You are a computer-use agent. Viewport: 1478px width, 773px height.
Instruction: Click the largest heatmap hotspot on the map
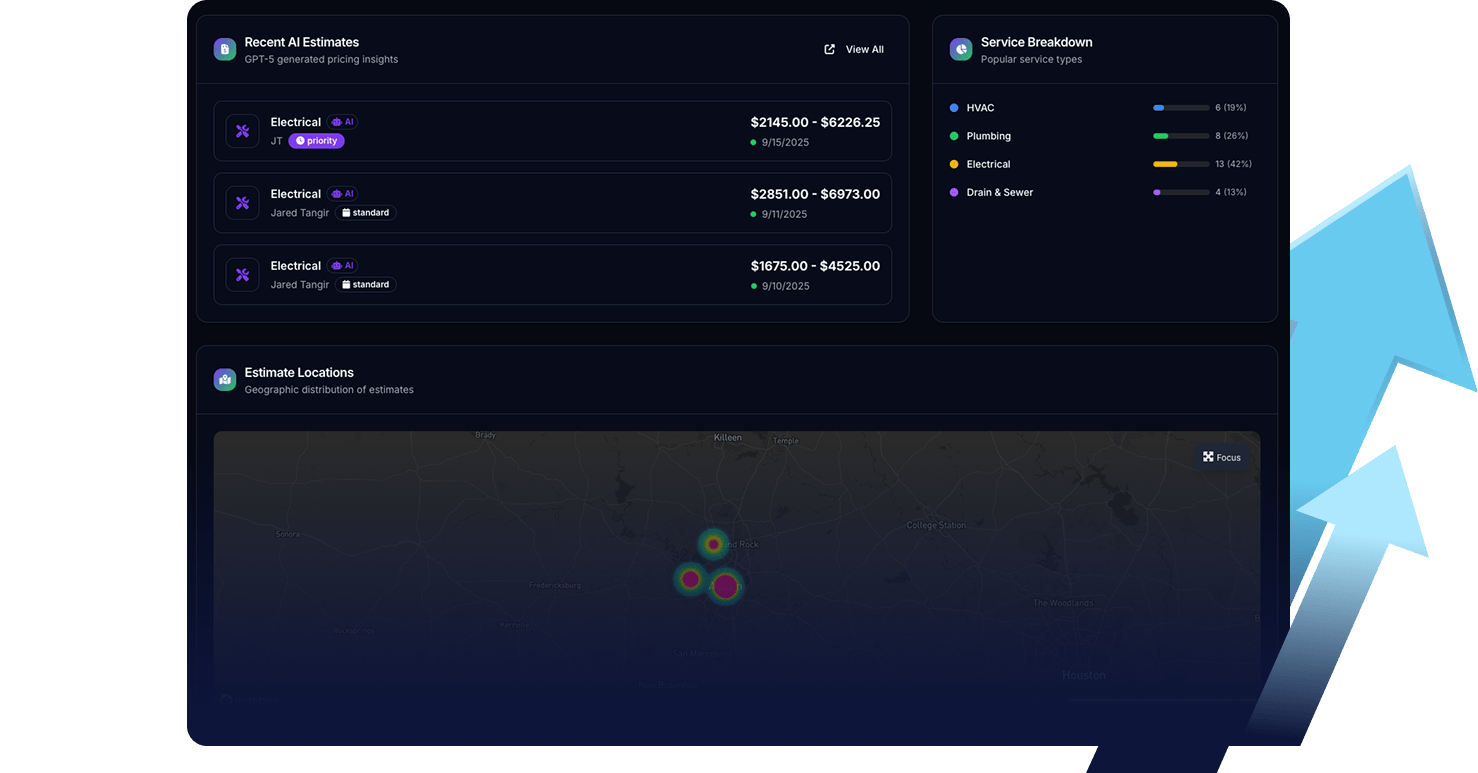coord(726,587)
